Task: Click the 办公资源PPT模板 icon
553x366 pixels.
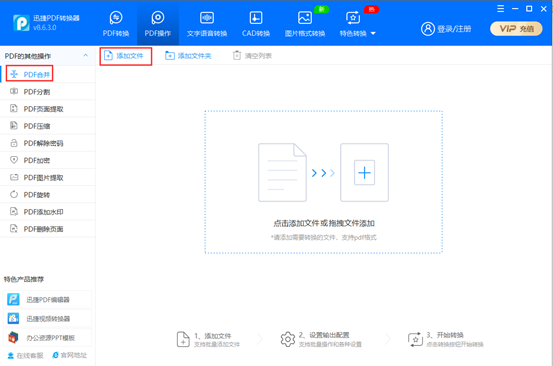Action: (x=13, y=337)
